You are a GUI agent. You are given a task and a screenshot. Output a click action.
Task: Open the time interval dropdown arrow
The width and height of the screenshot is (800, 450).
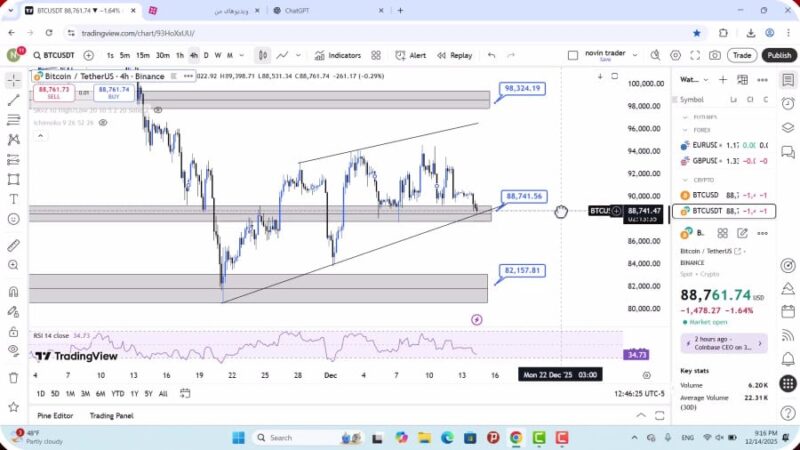(x=240, y=55)
